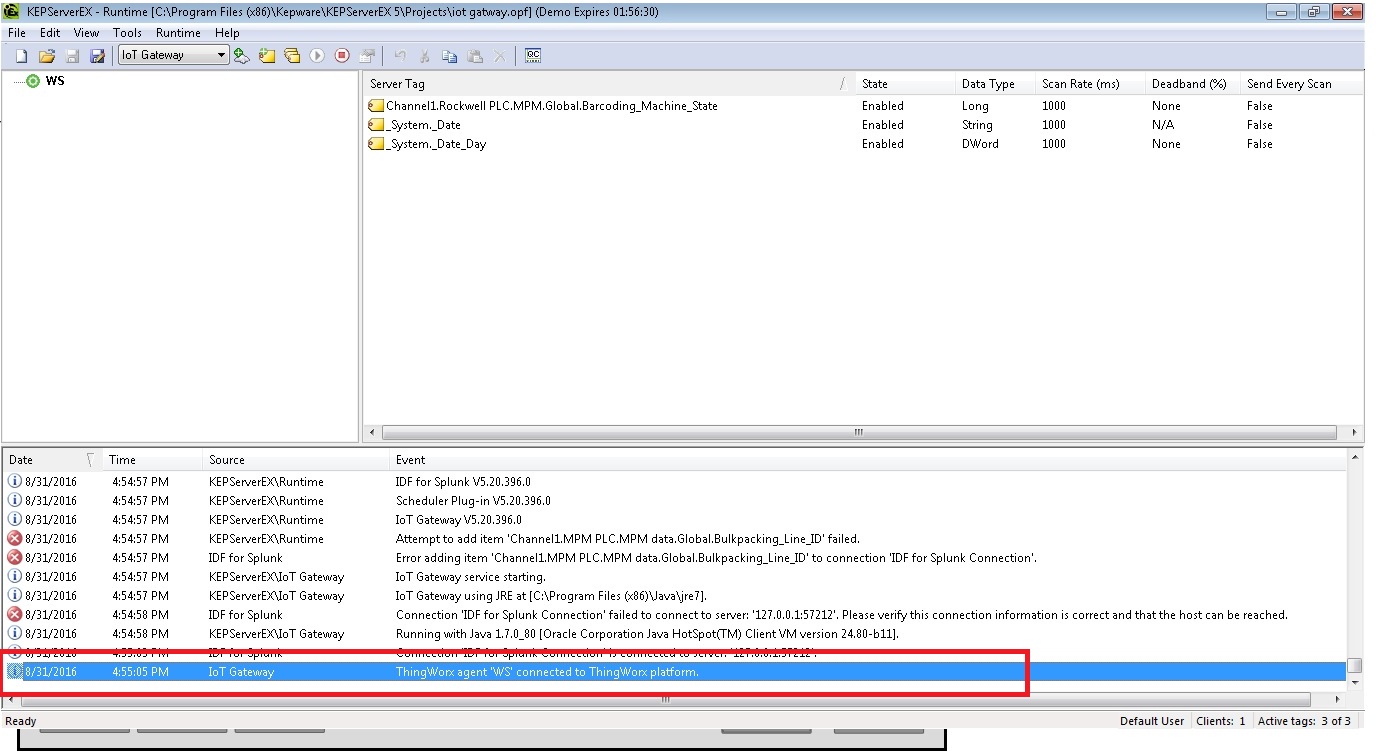1376x755 pixels.
Task: Stop the agent with the red stop icon
Action: coord(341,55)
